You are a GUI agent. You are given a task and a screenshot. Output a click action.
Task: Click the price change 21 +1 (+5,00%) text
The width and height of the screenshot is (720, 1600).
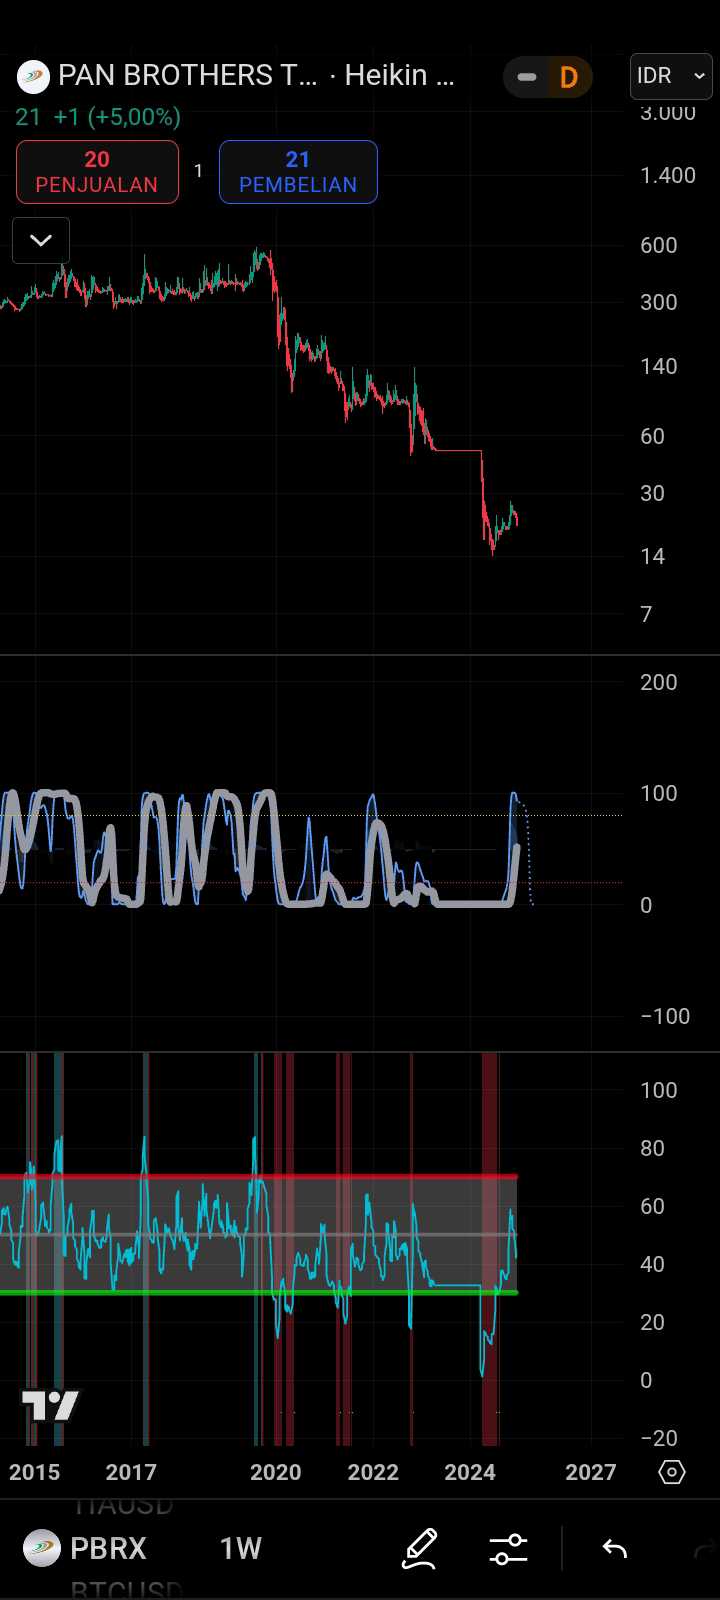click(98, 117)
